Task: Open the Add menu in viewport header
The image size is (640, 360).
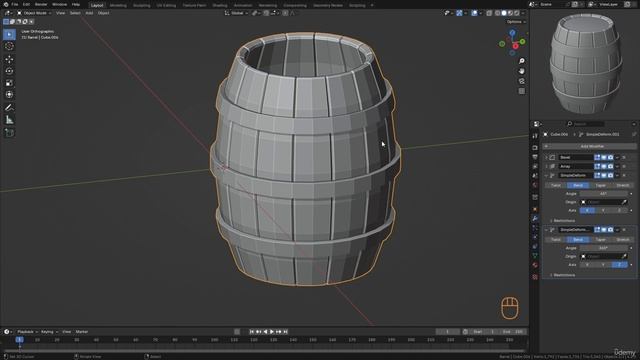Action: click(89, 13)
